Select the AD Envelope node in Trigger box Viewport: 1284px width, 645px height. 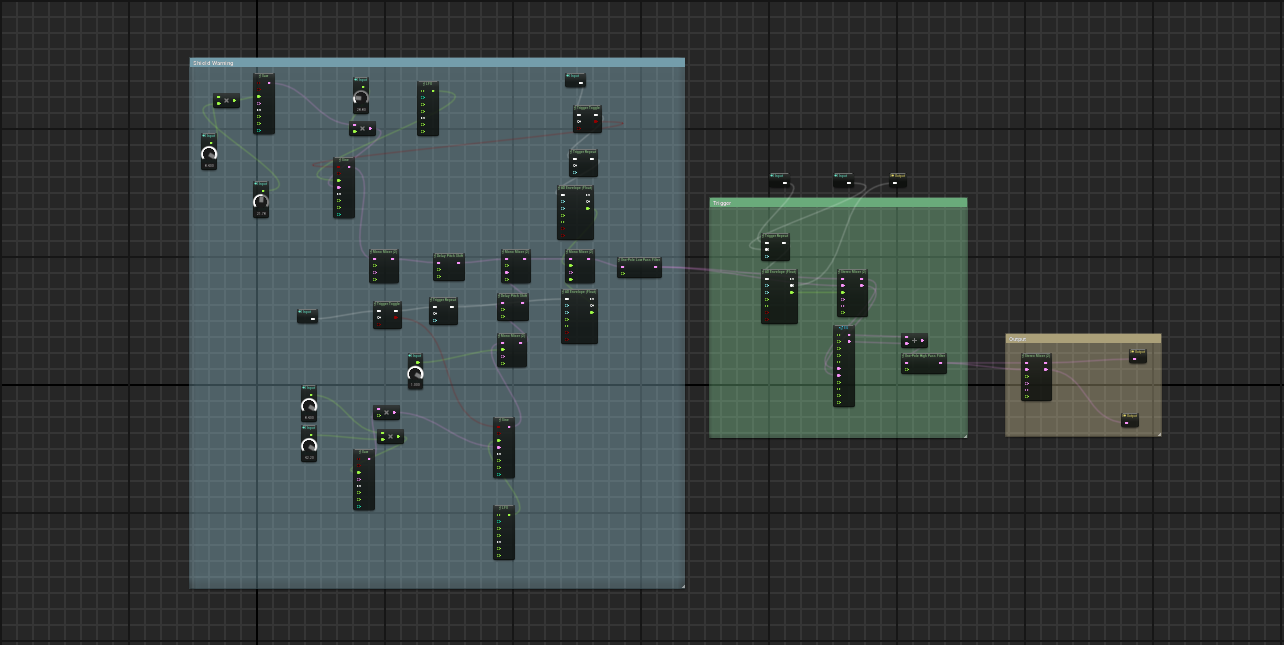pyautogui.click(x=779, y=296)
